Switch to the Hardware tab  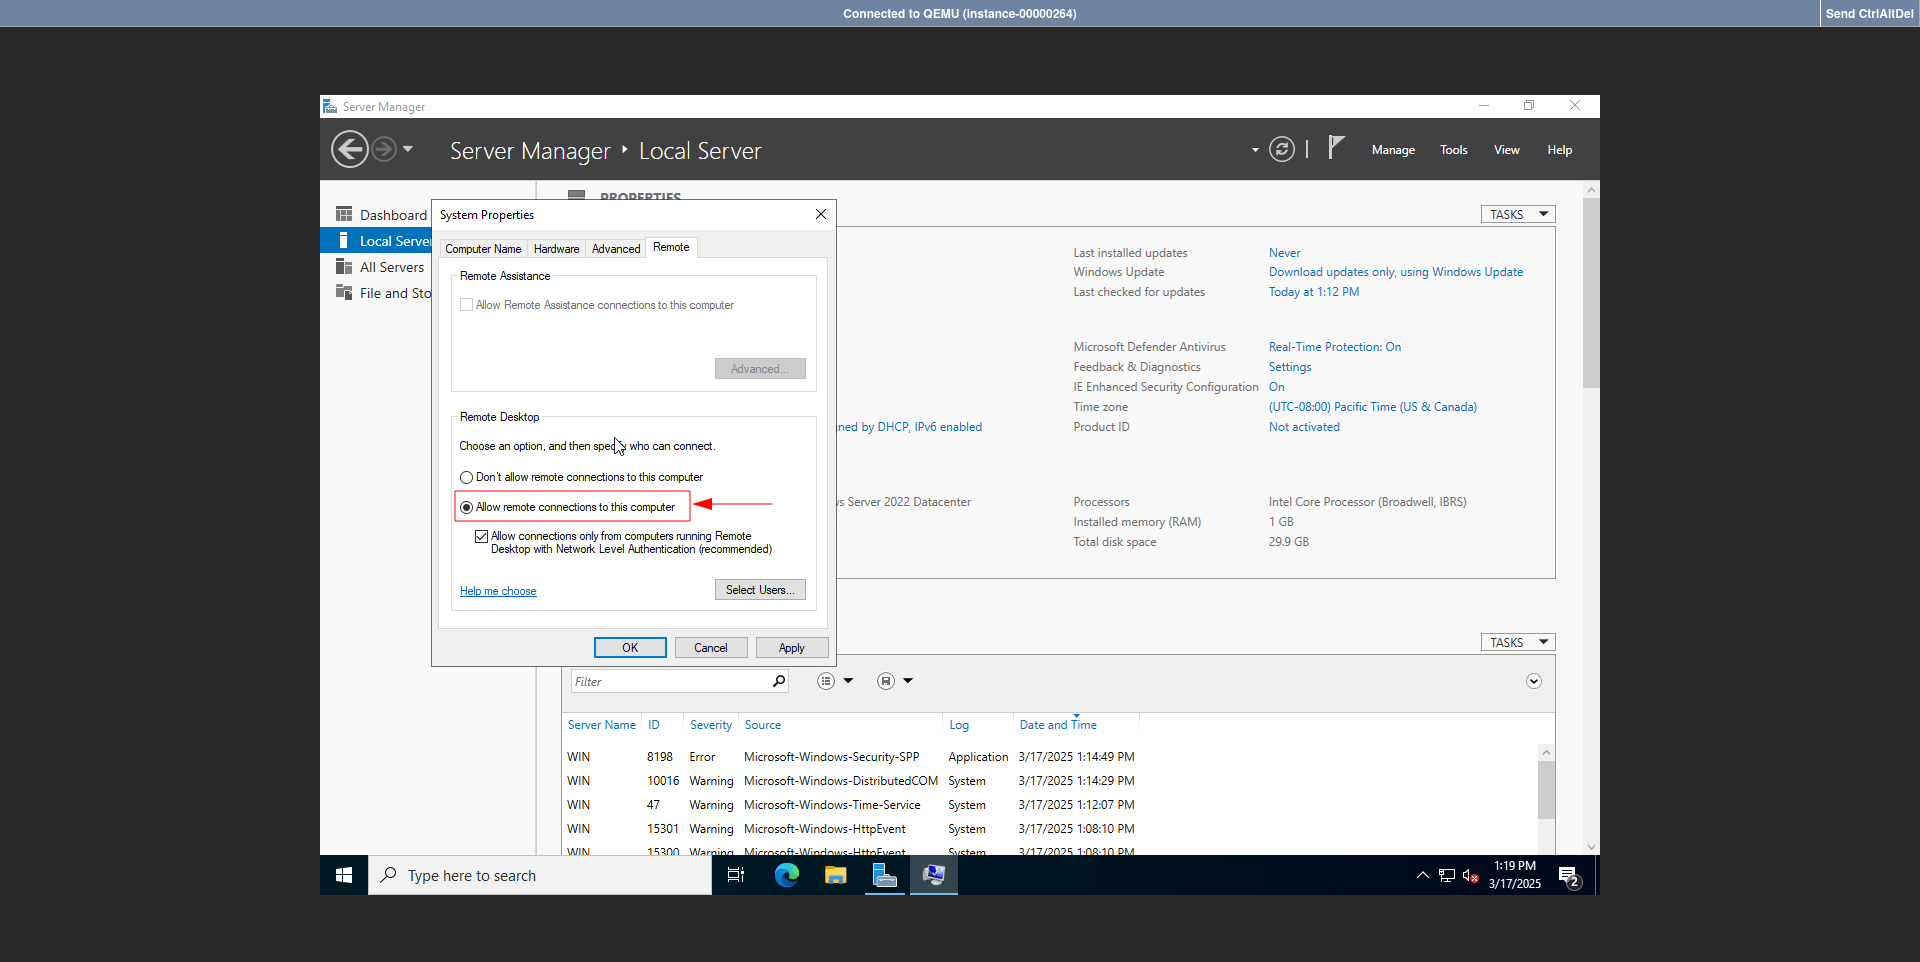(x=556, y=249)
